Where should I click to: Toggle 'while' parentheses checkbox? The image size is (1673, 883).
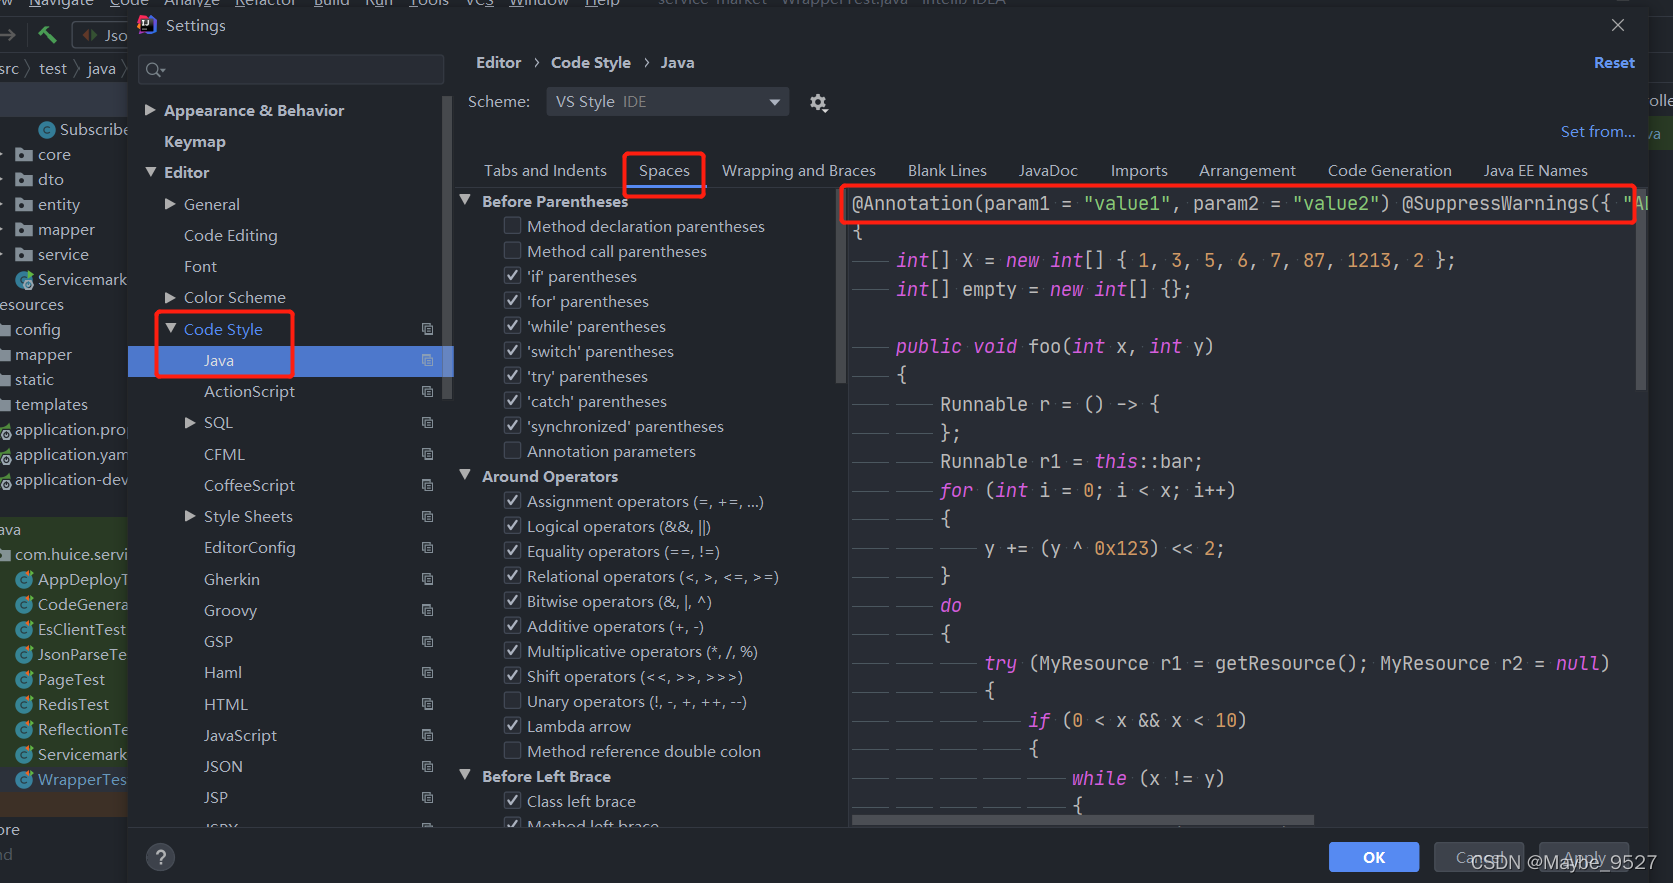point(512,326)
